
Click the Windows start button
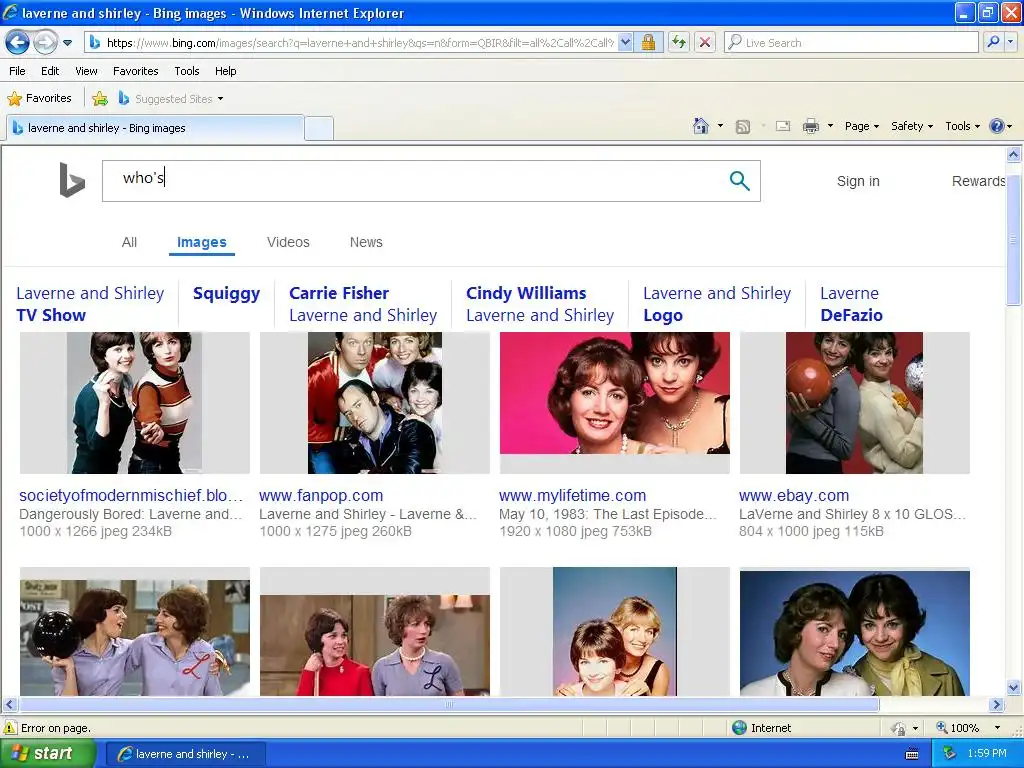48,754
